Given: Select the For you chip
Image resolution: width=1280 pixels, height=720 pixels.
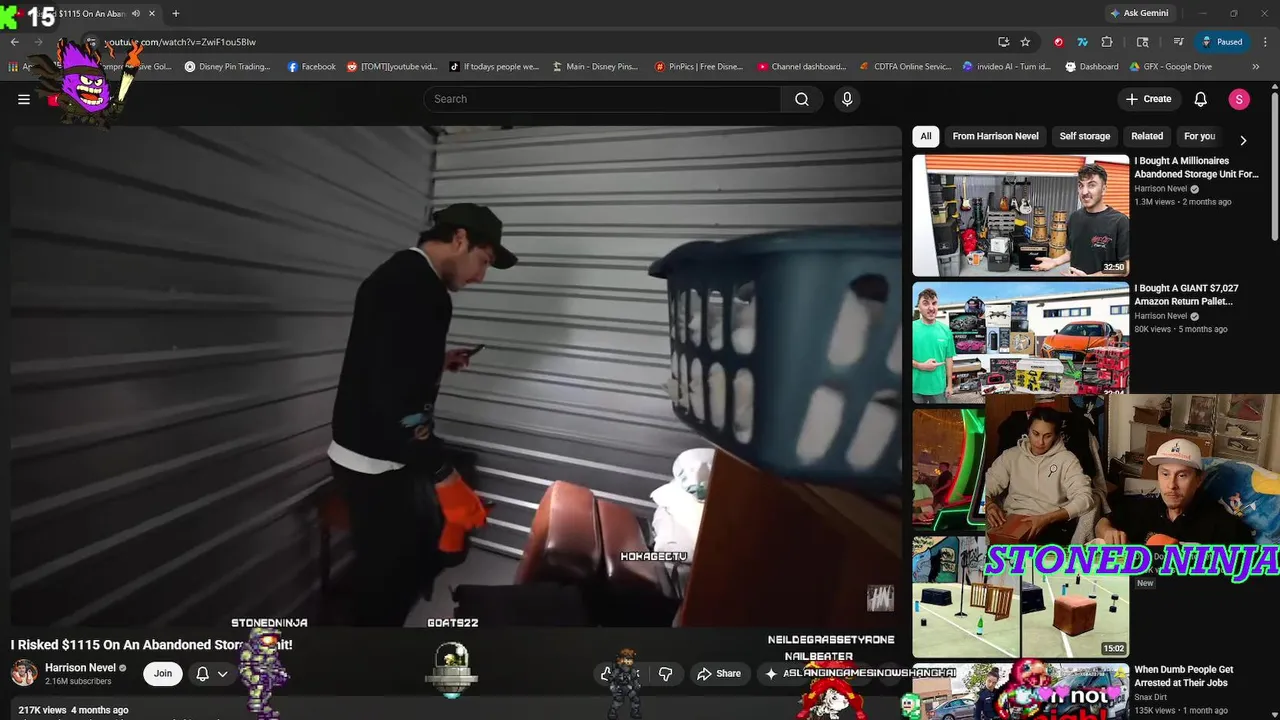Looking at the screenshot, I should 1199,136.
